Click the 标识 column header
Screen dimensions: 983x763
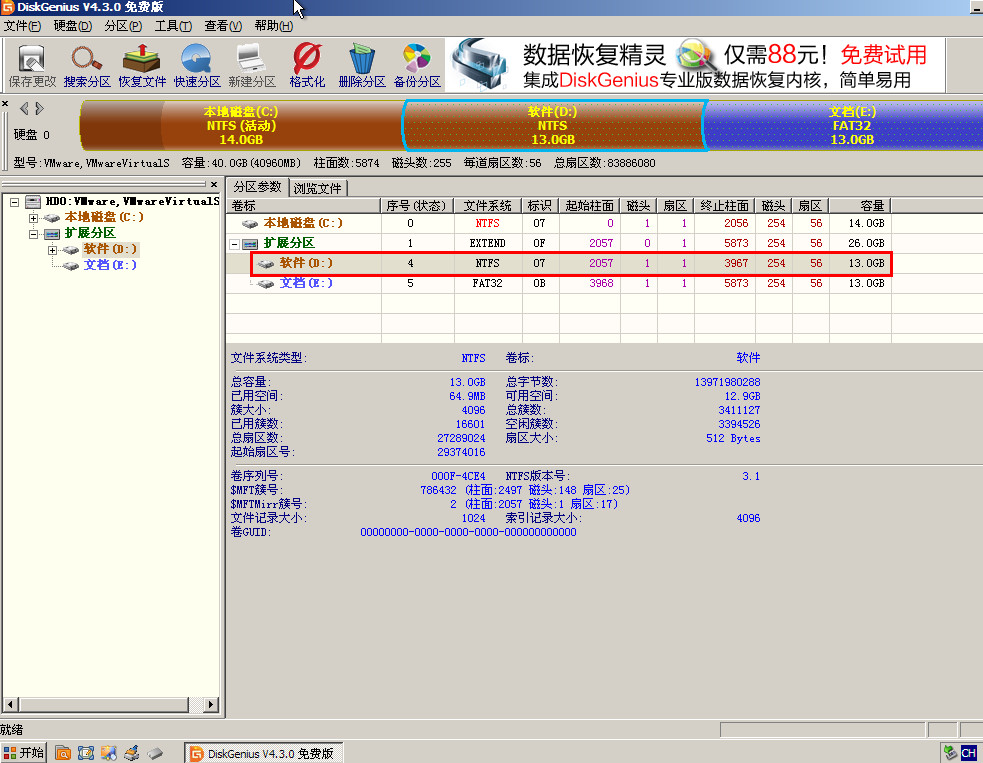[x=540, y=206]
